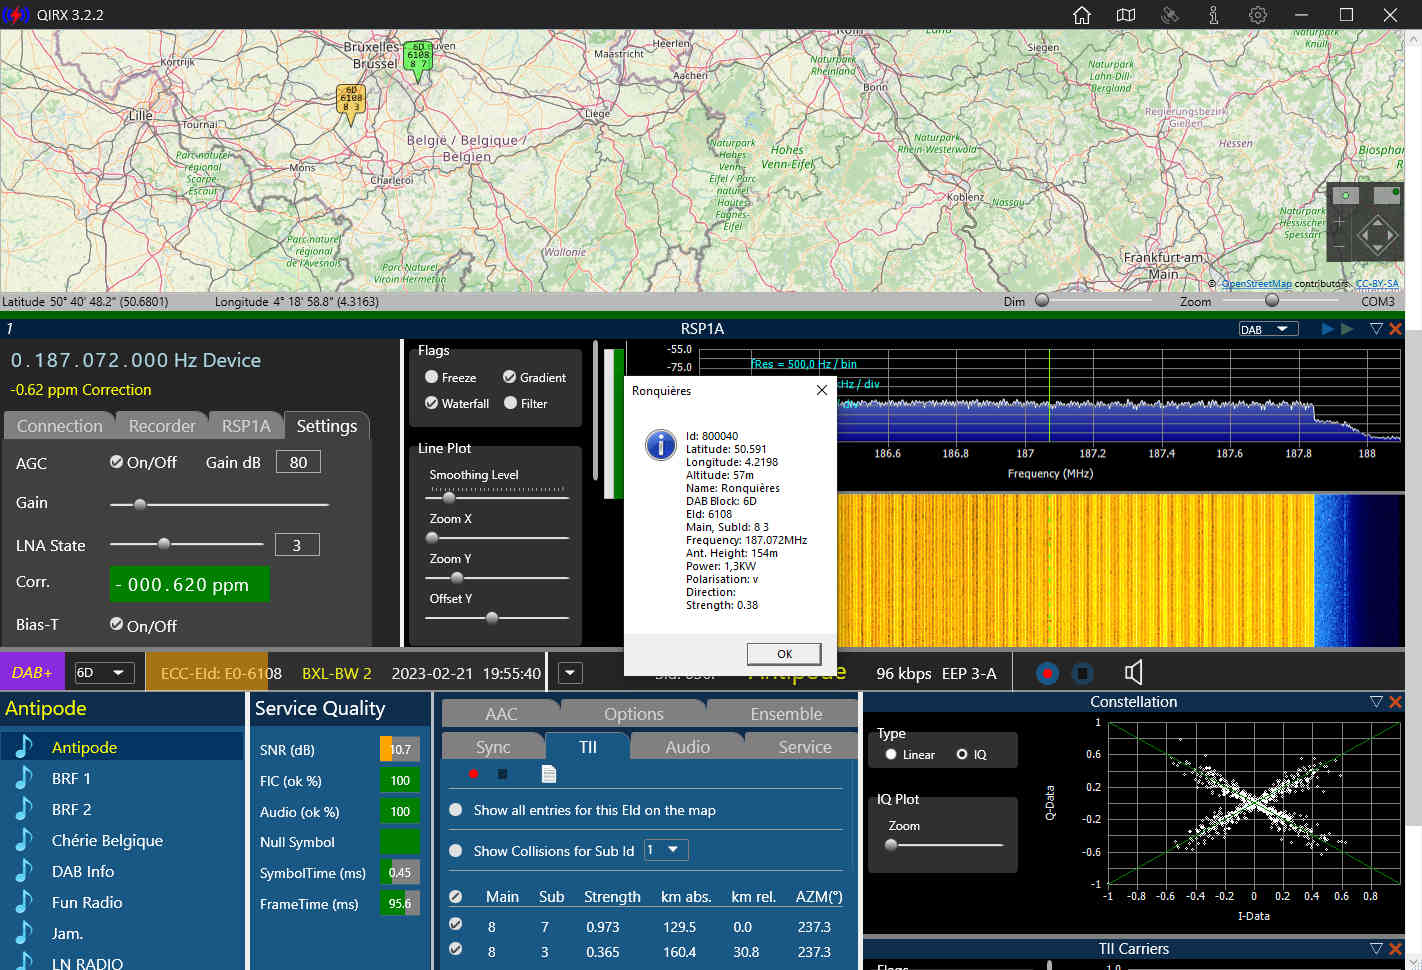The width and height of the screenshot is (1422, 970).
Task: Open the 6D DAB channel dropdown
Action: tap(104, 673)
